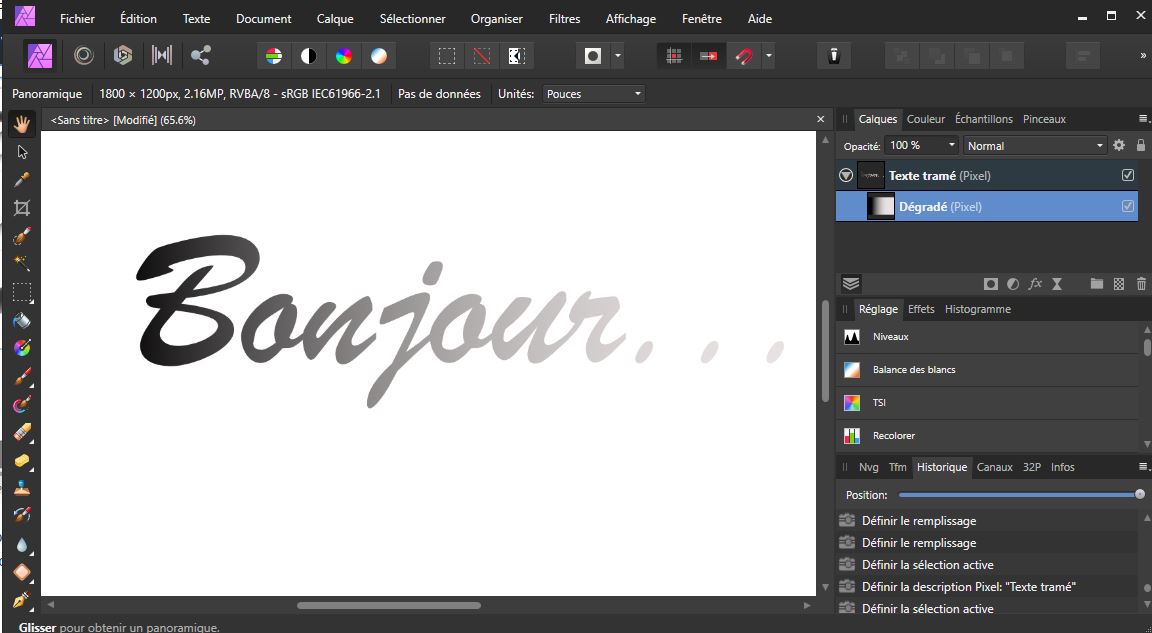
Task: Open the Calques panel preferences menu
Action: [1143, 119]
